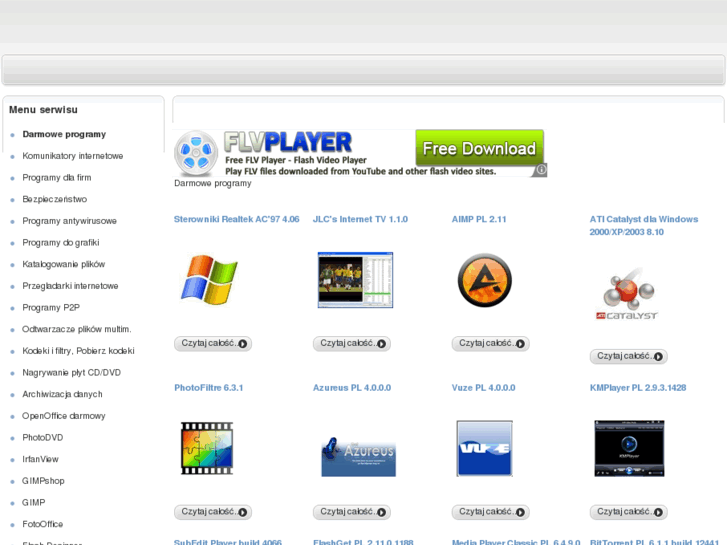Click the ATI Catalyst molecule logo
The height and width of the screenshot is (545, 727).
[628, 293]
